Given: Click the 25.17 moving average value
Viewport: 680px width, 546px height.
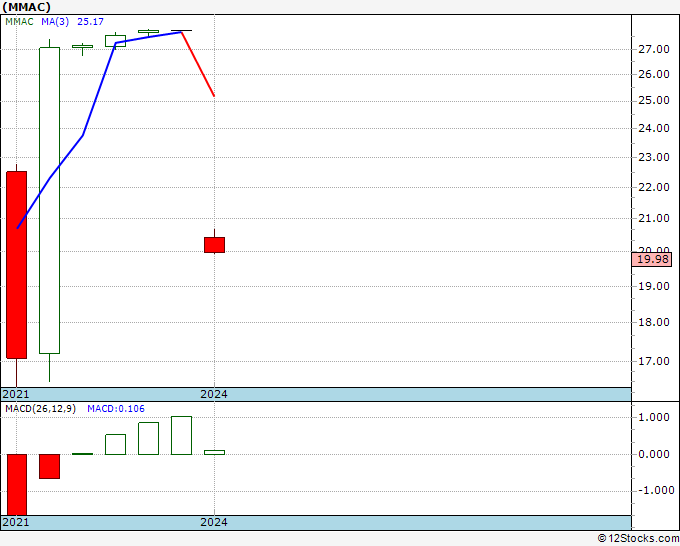Looking at the screenshot, I should 90,21.
